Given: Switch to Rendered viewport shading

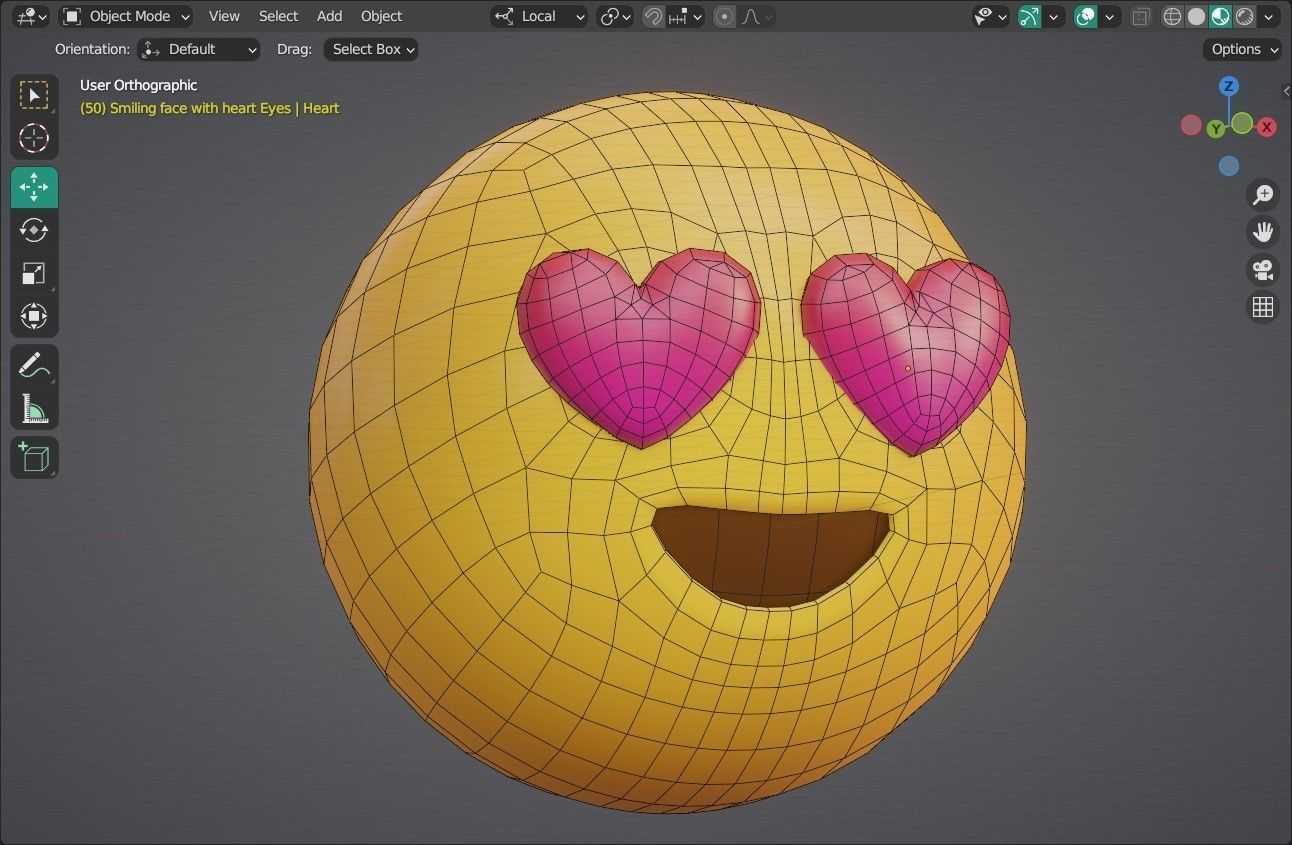Looking at the screenshot, I should (1244, 16).
